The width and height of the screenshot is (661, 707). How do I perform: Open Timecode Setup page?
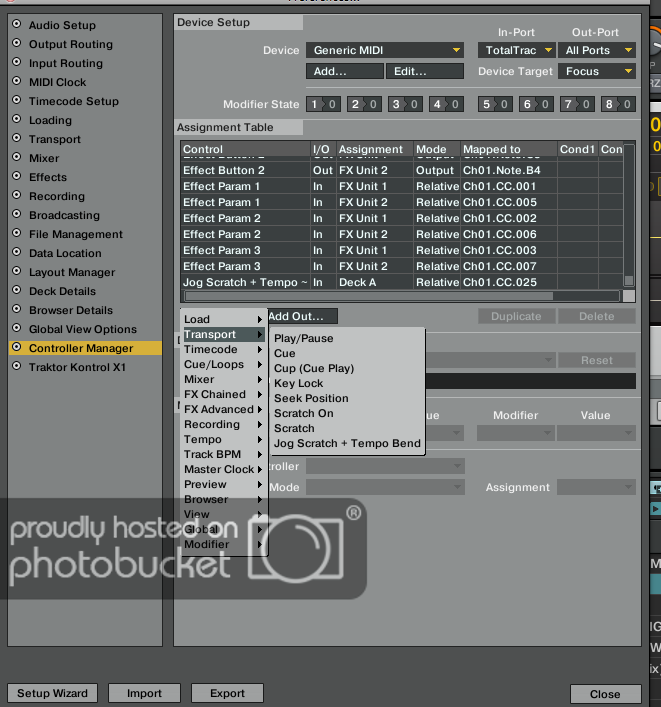click(74, 101)
